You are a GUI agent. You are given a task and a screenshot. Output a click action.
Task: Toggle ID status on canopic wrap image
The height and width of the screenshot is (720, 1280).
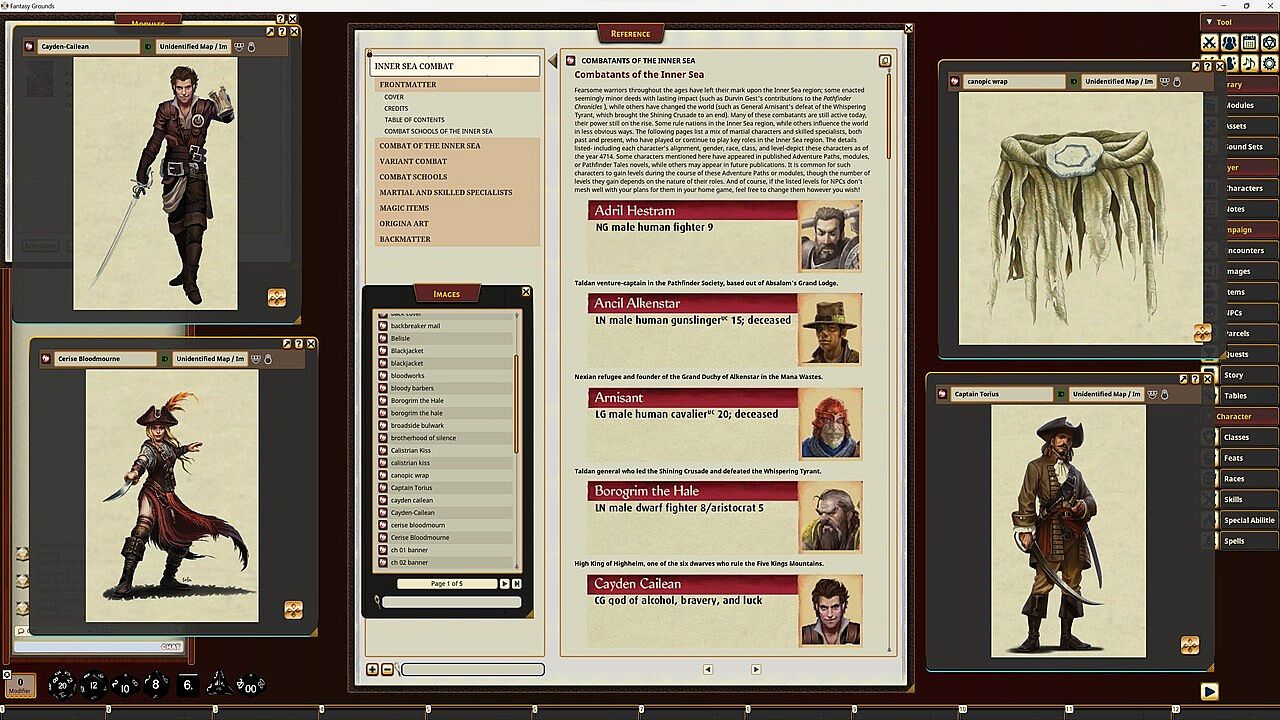1075,81
